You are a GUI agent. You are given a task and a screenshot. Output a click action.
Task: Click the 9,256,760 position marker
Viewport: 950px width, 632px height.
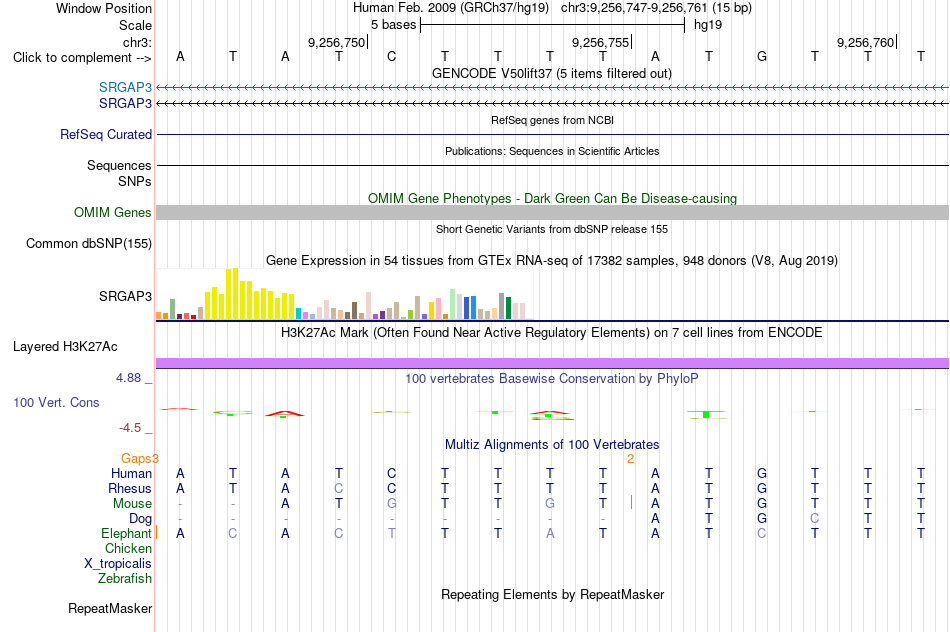865,42
